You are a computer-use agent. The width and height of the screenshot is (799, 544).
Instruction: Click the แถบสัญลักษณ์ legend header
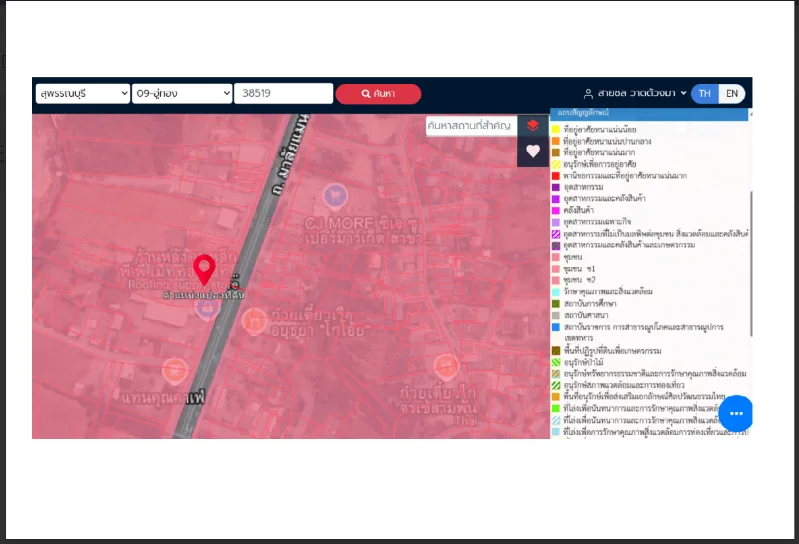pos(649,113)
